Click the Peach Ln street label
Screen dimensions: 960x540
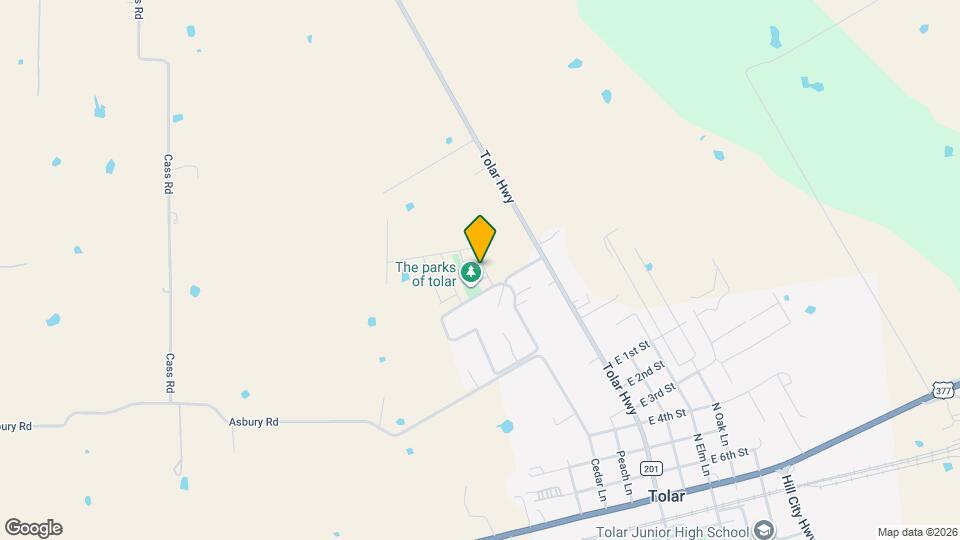[624, 473]
